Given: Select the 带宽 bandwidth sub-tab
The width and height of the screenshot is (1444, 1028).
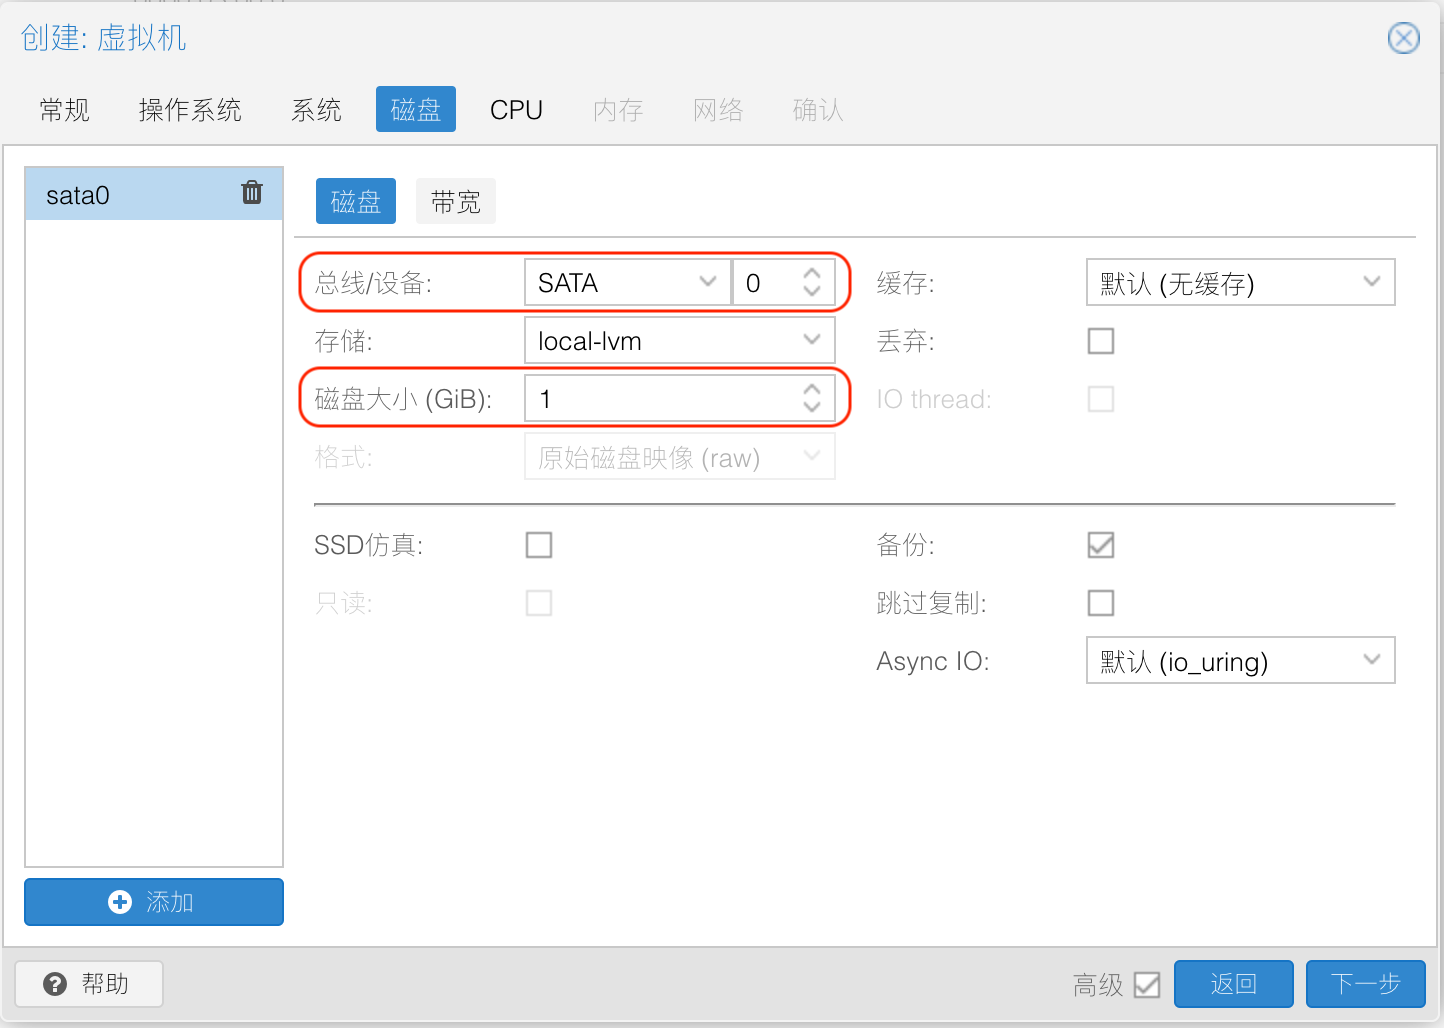Looking at the screenshot, I should (x=456, y=202).
